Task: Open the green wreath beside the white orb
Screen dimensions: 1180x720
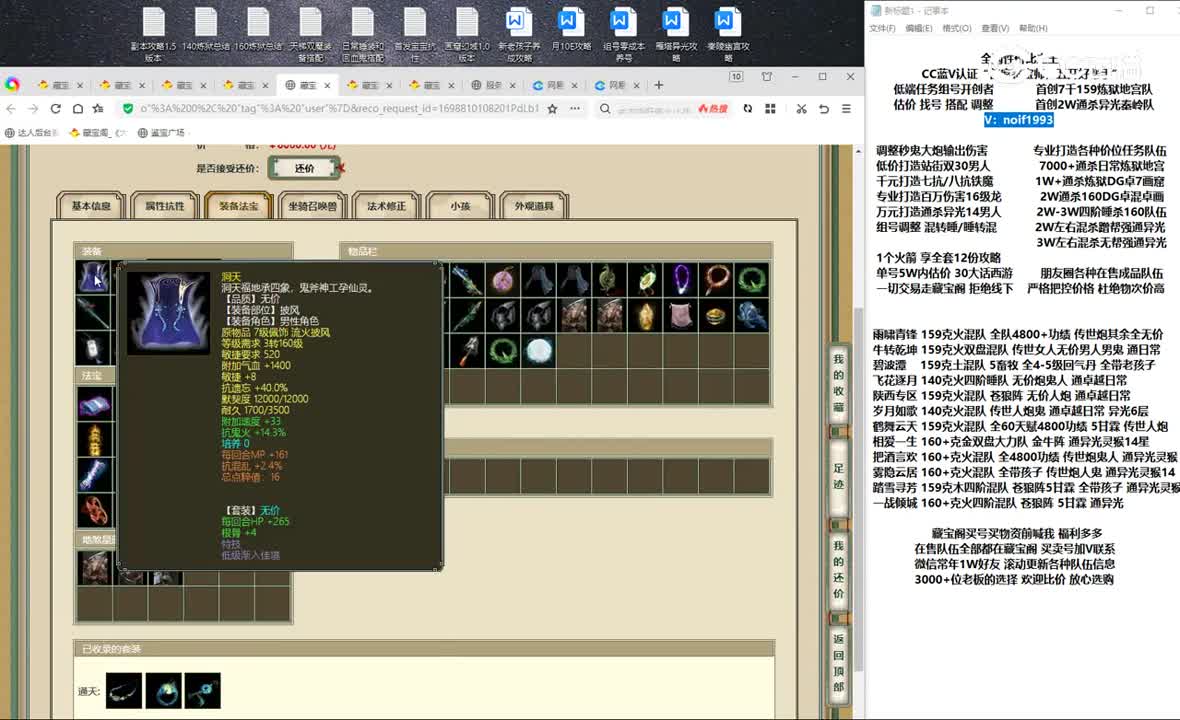Action: coord(503,351)
